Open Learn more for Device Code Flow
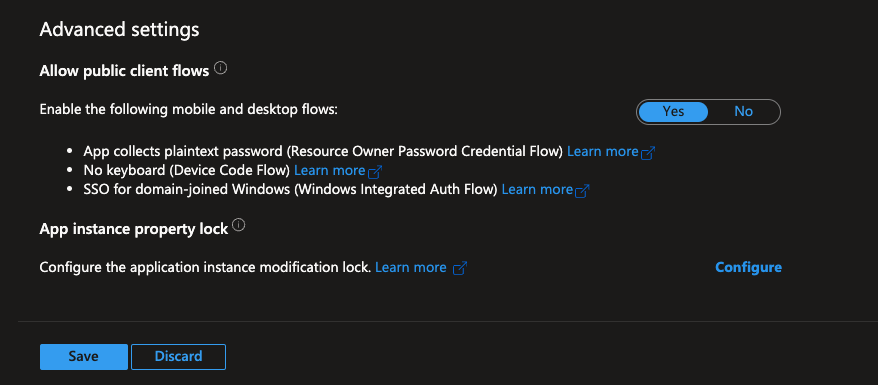 point(330,170)
